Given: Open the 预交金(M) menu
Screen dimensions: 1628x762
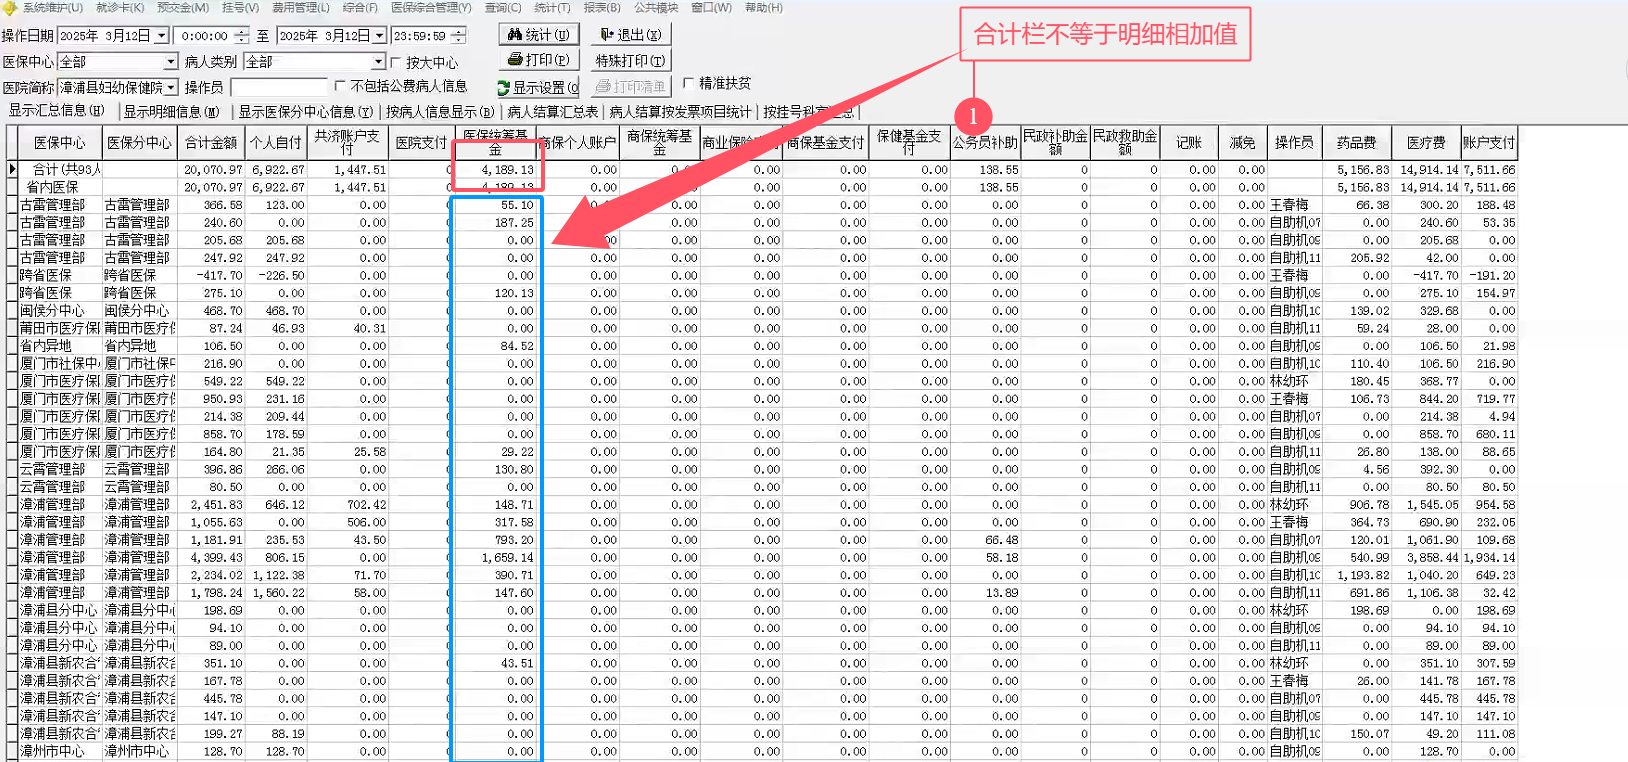Looking at the screenshot, I should pos(183,8).
